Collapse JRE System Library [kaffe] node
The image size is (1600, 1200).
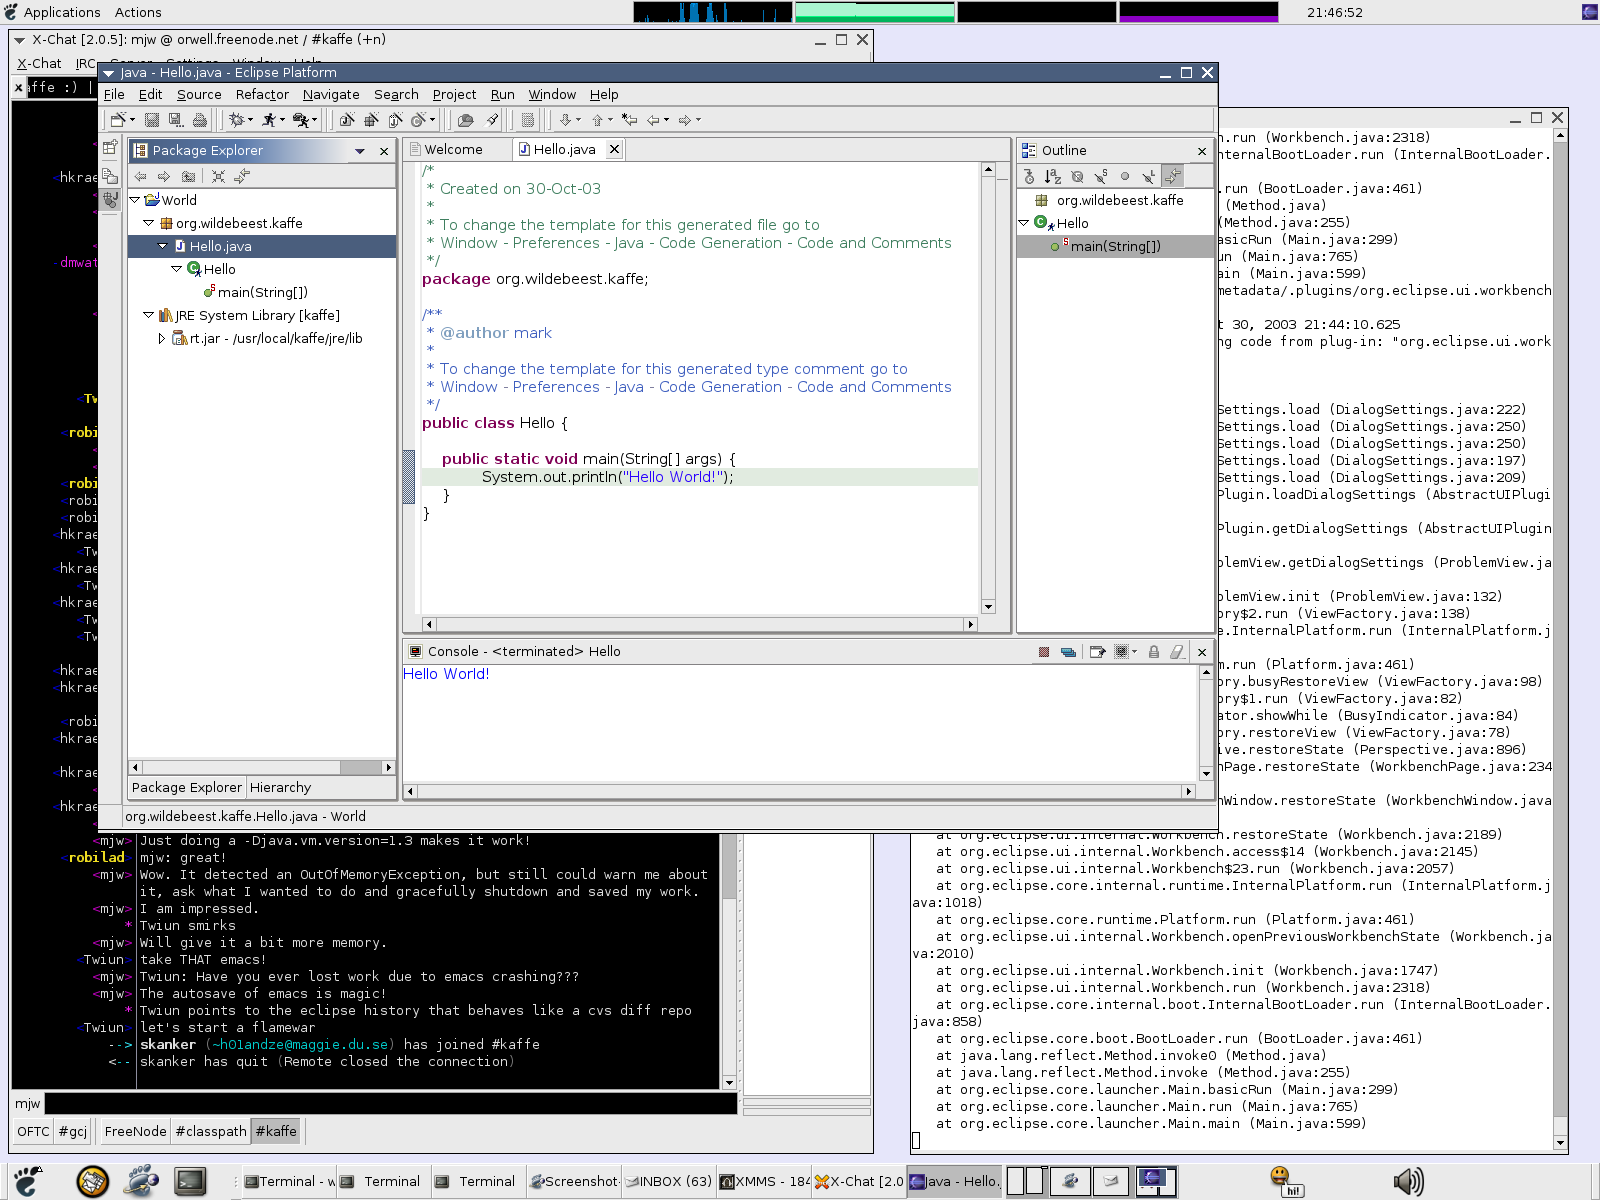pyautogui.click(x=148, y=315)
